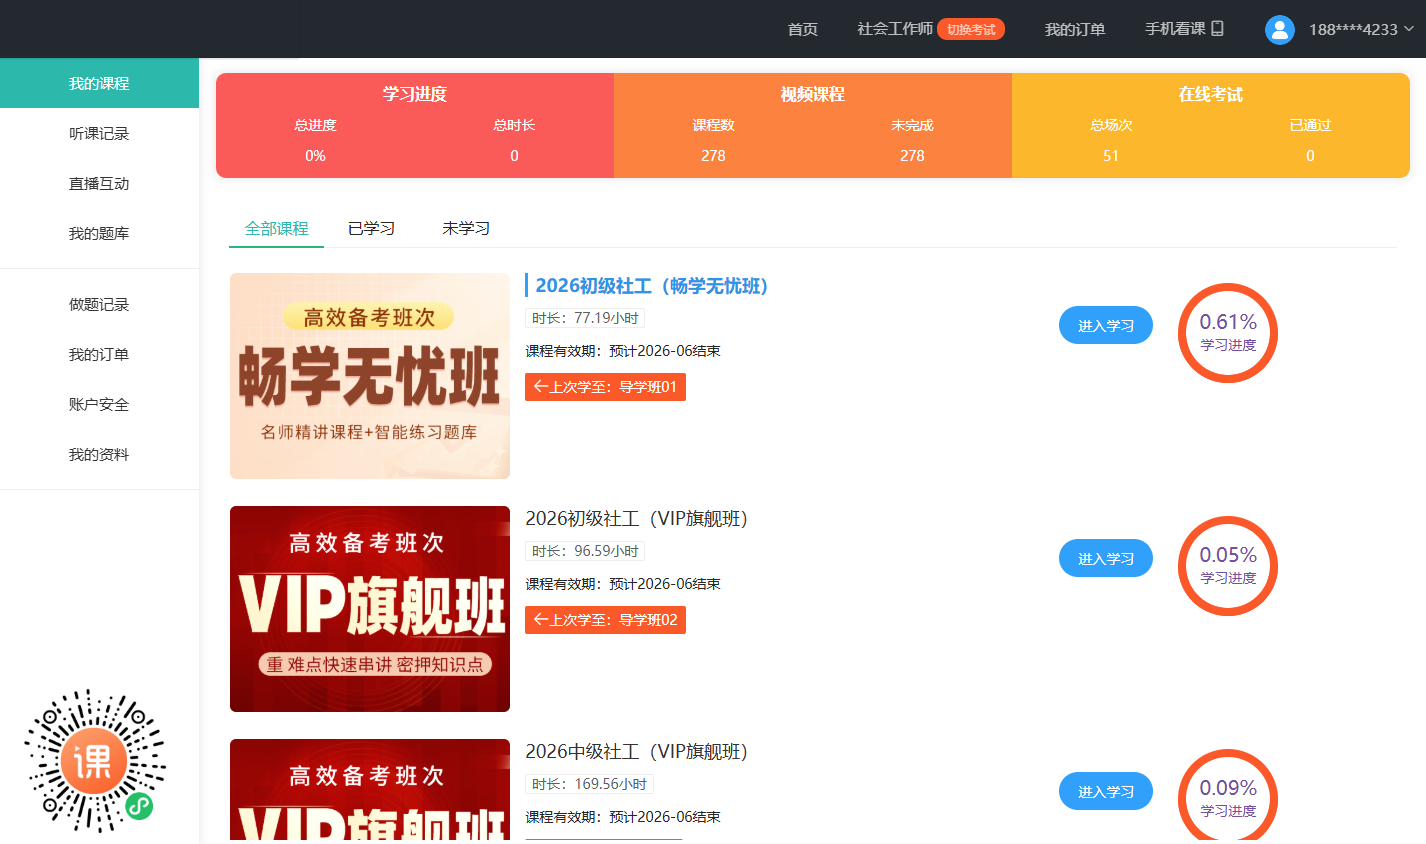Open 我的订单 in the top navigation

pos(1074,29)
